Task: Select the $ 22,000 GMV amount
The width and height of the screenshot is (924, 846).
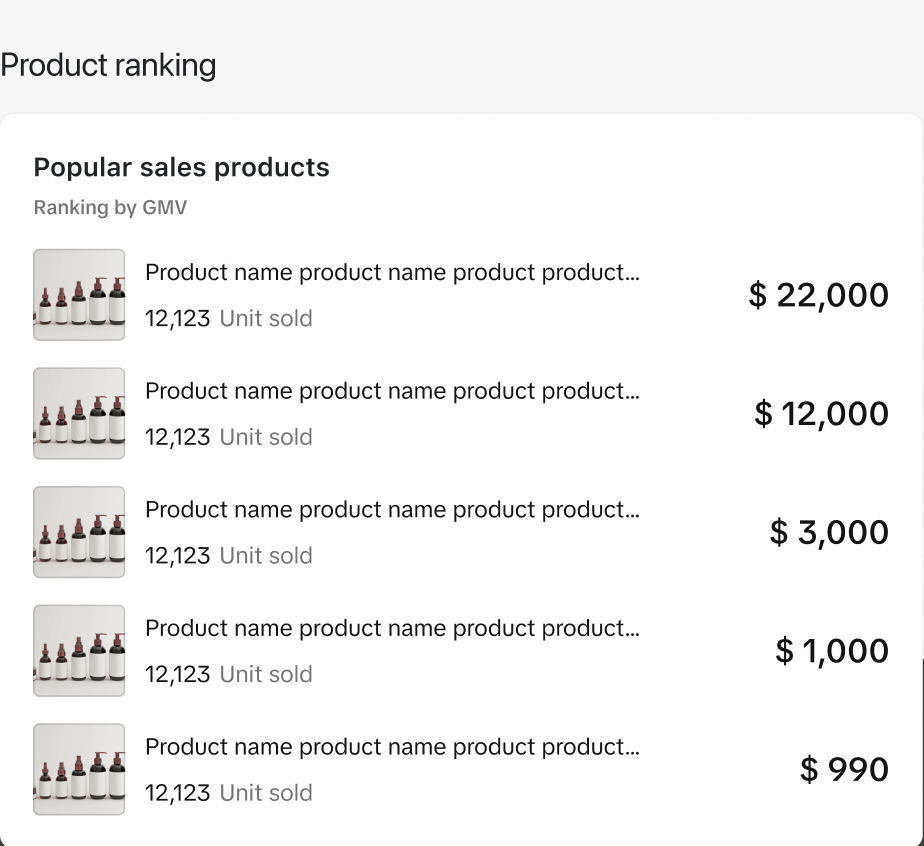Action: pyautogui.click(x=819, y=295)
